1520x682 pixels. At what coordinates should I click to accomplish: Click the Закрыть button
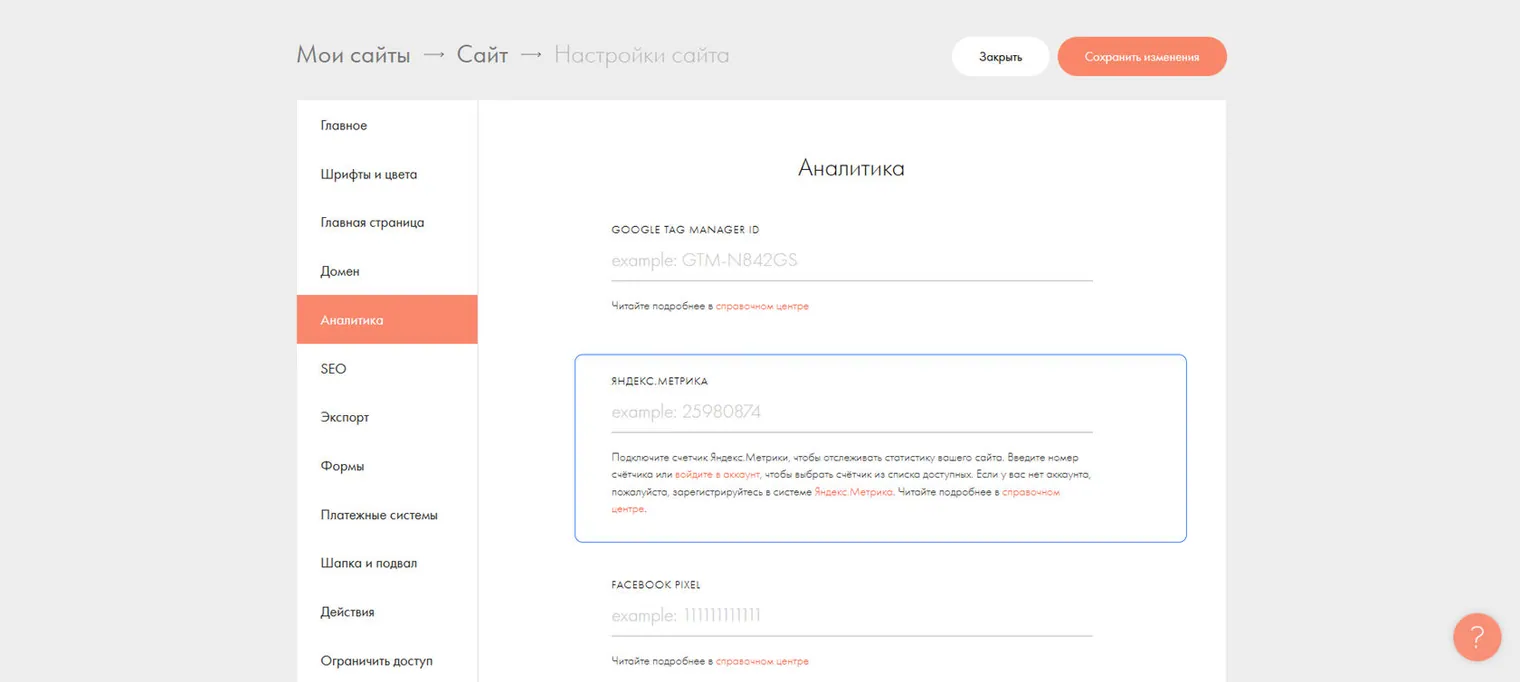(x=1000, y=57)
